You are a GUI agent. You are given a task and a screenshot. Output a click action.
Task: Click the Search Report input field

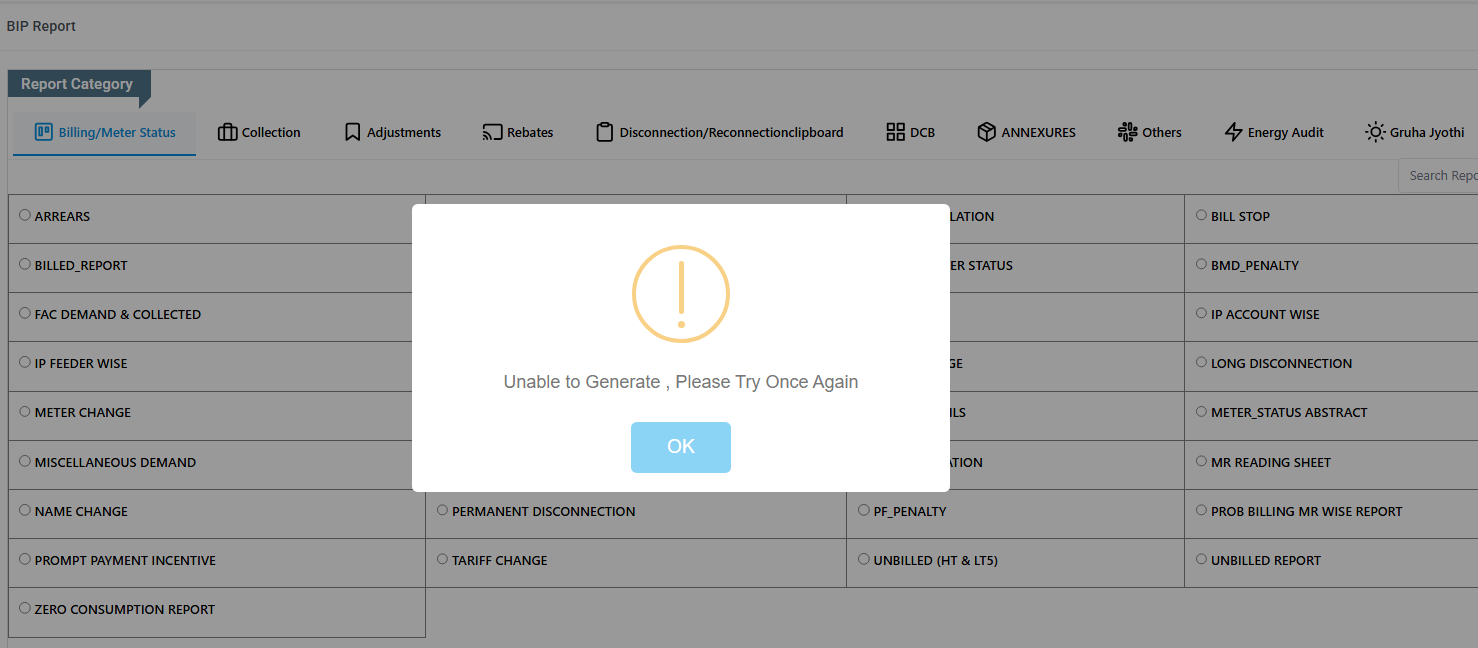1438,175
